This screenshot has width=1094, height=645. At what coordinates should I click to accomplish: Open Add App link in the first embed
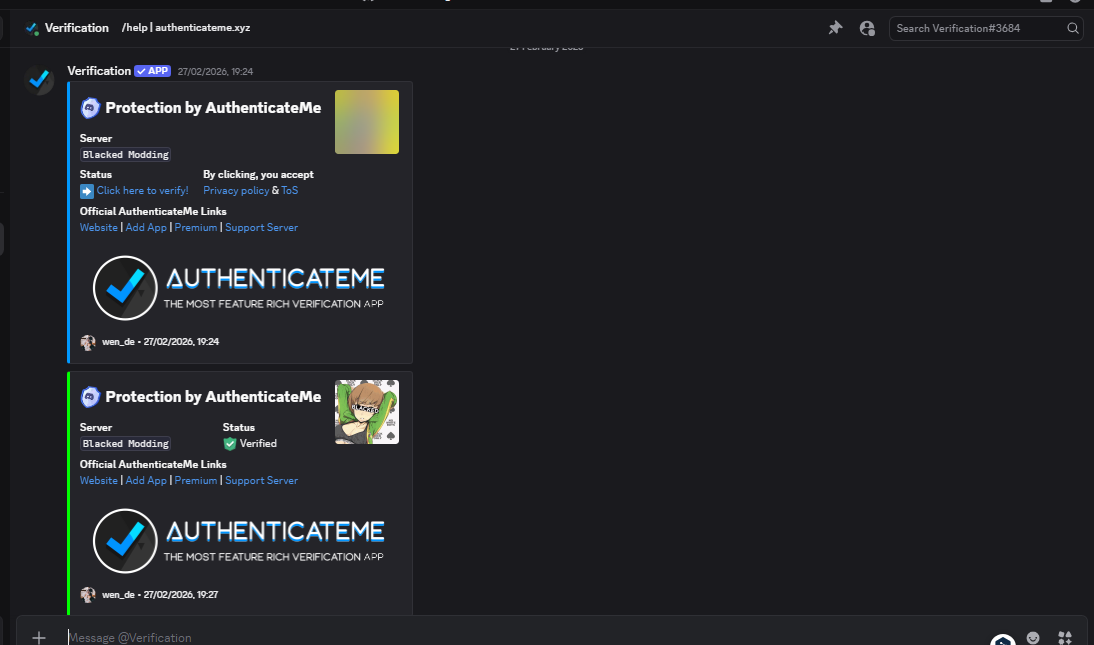click(146, 228)
